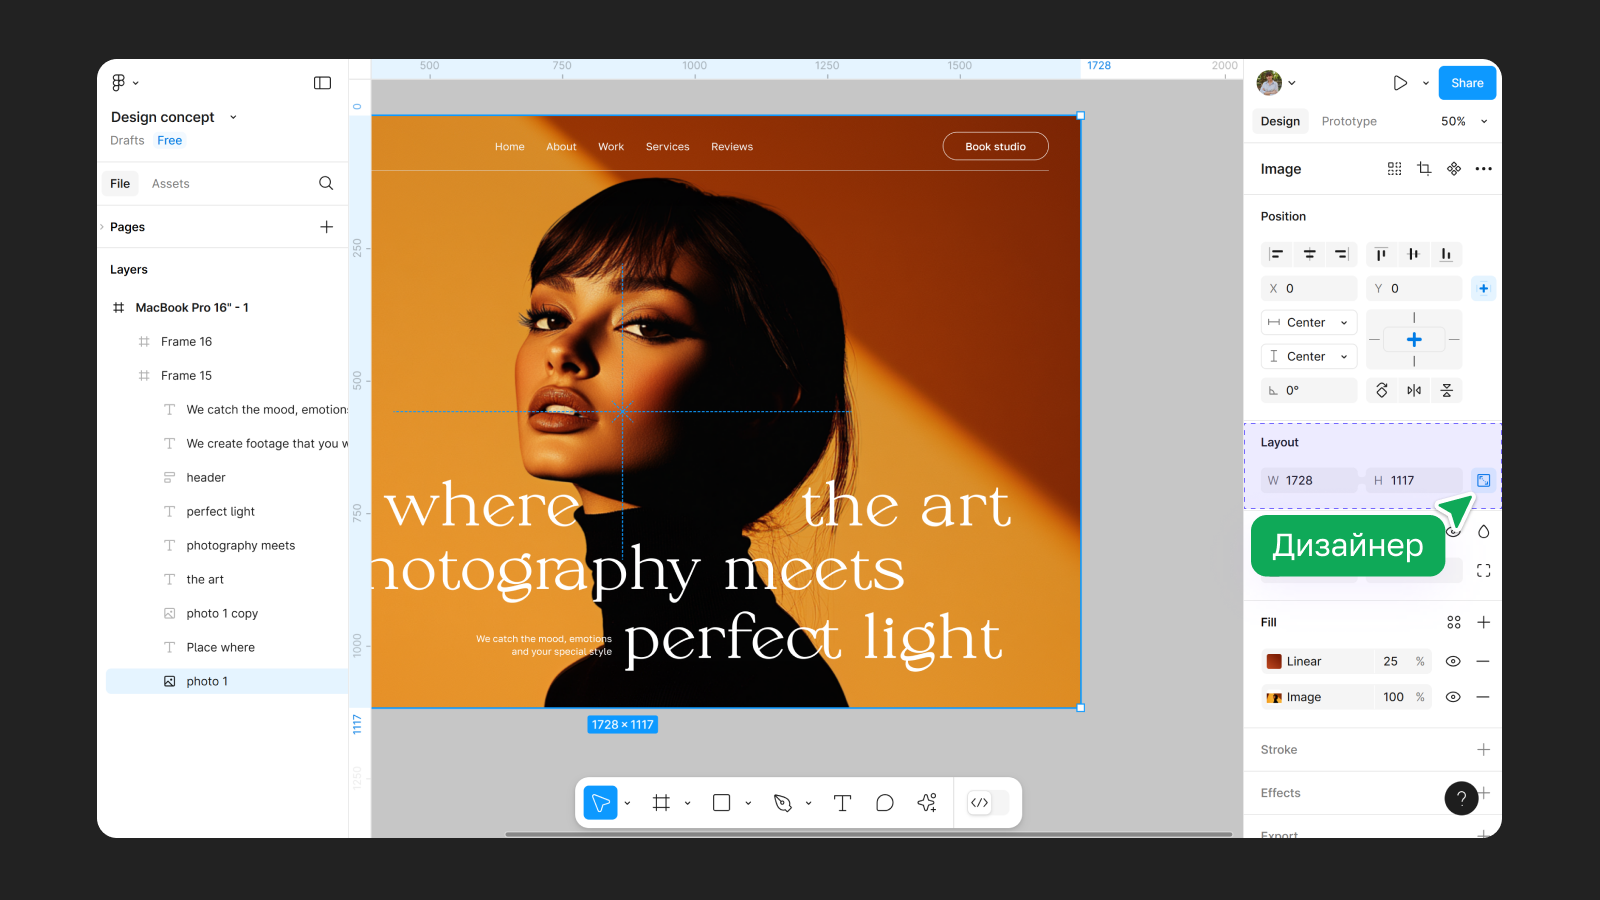Click the Linear fill color swatch
Viewport: 1600px width, 900px height.
coord(1274,661)
